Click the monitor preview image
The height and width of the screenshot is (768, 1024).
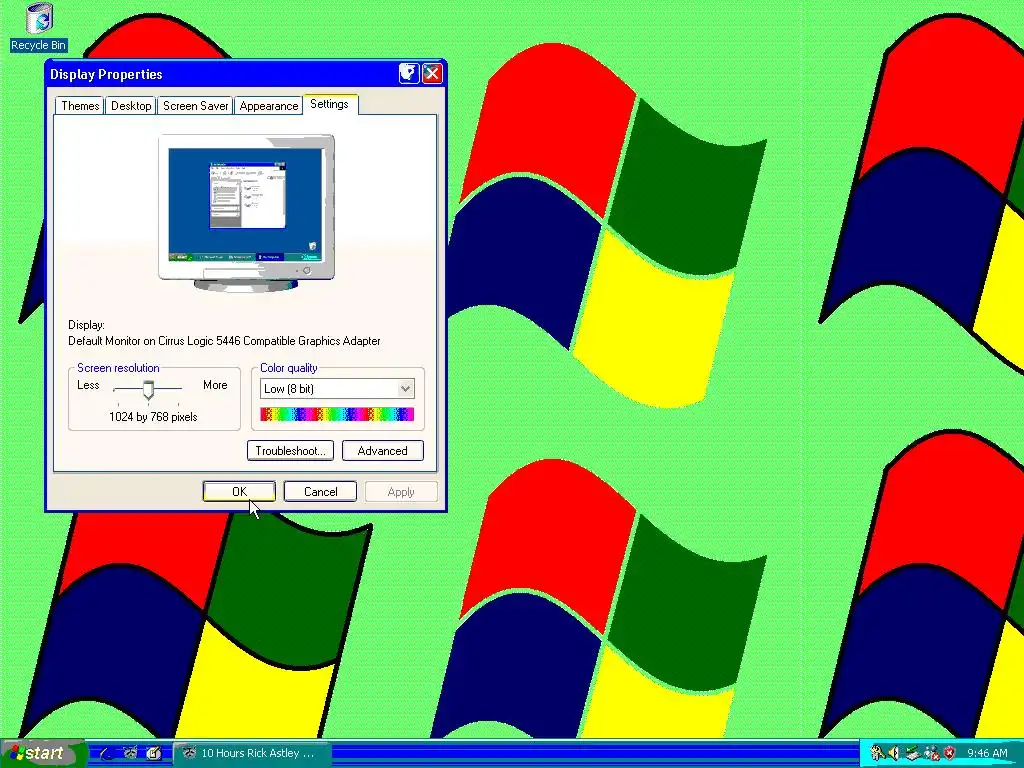point(246,213)
